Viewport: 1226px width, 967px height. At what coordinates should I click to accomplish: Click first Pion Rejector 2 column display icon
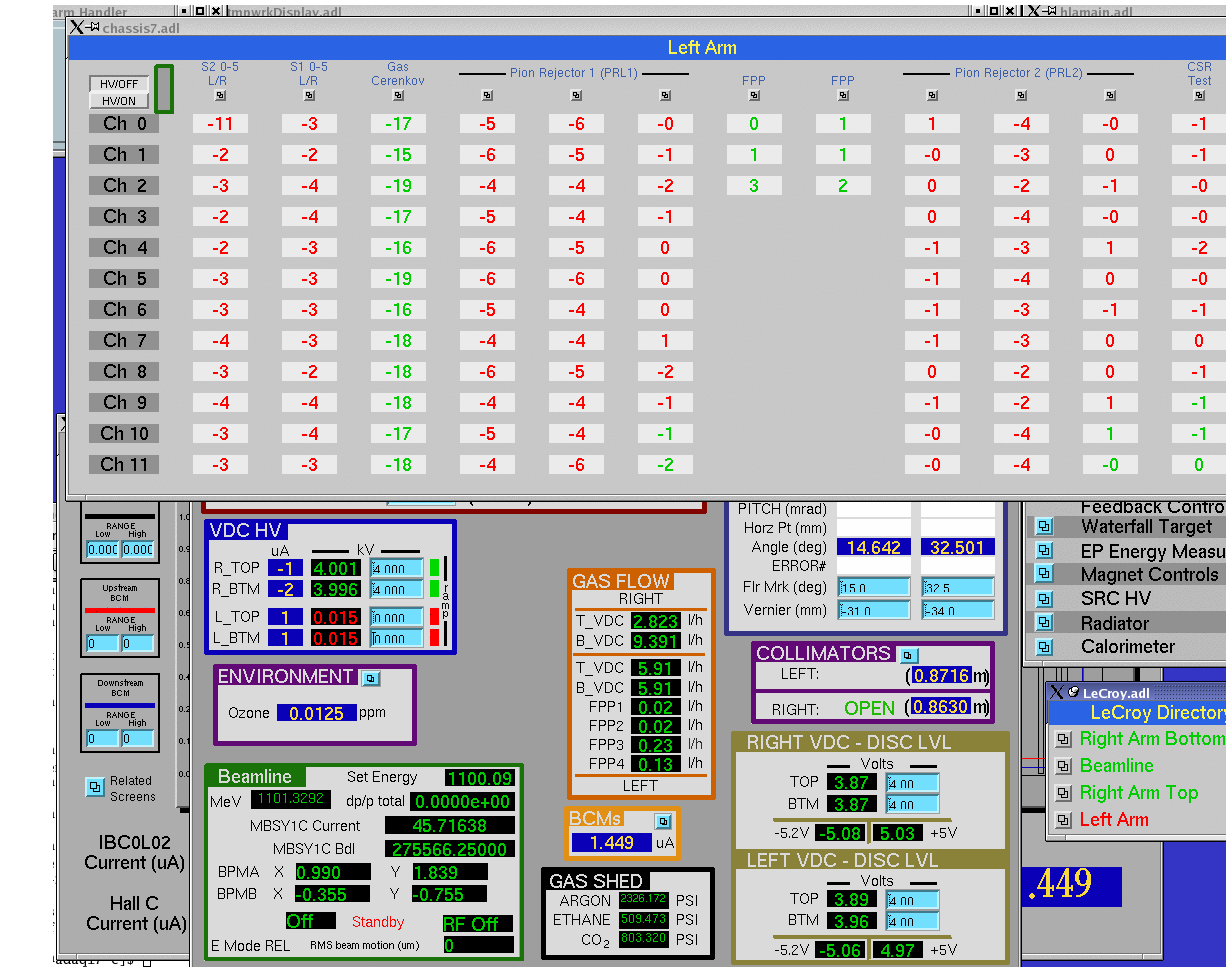[x=932, y=96]
